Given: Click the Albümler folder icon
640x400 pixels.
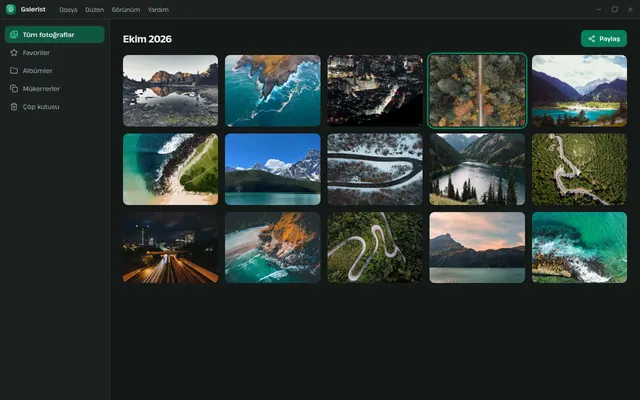Looking at the screenshot, I should click(14, 71).
